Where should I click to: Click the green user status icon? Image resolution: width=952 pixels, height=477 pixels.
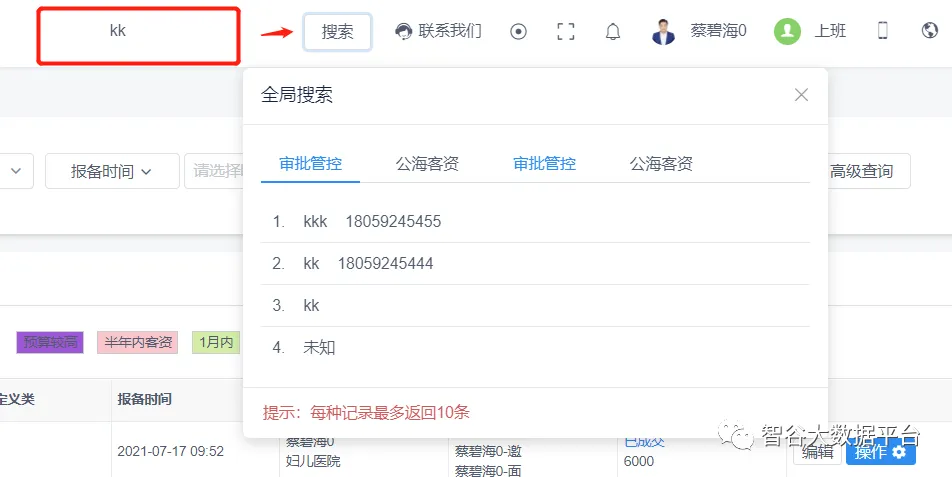click(788, 31)
